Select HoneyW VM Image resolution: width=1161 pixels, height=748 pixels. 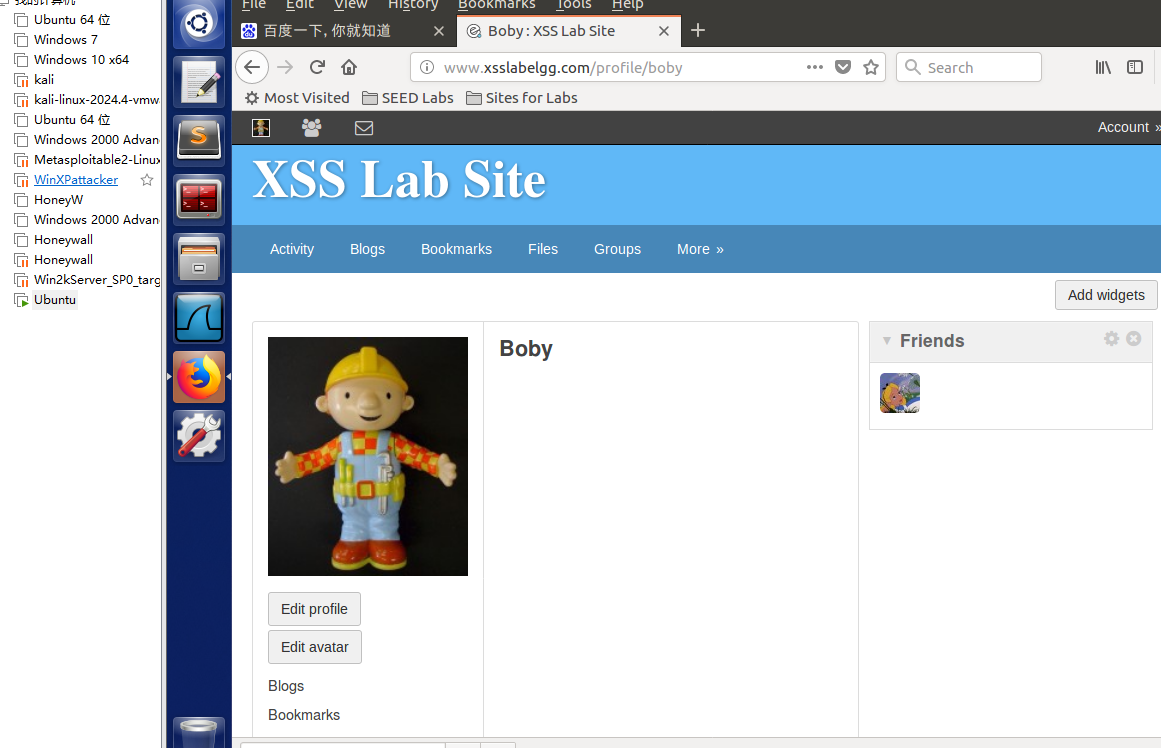point(58,199)
